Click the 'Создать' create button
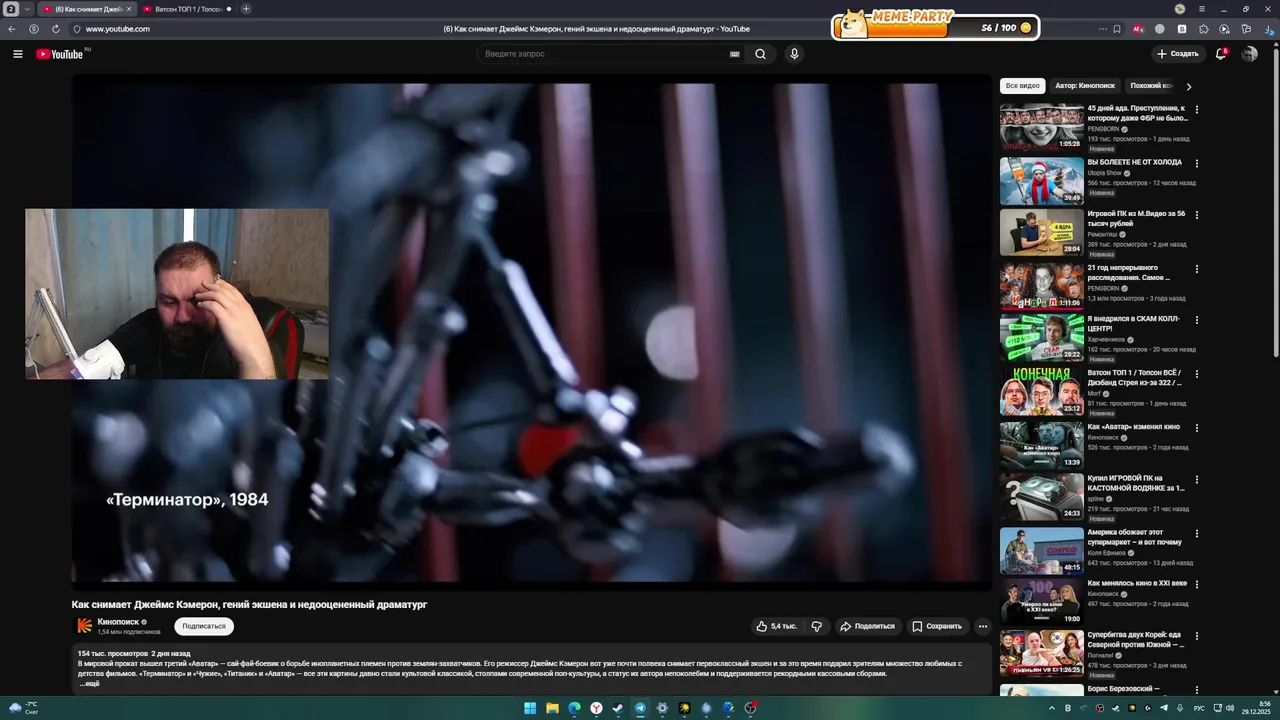Image resolution: width=1280 pixels, height=720 pixels. click(x=1177, y=54)
